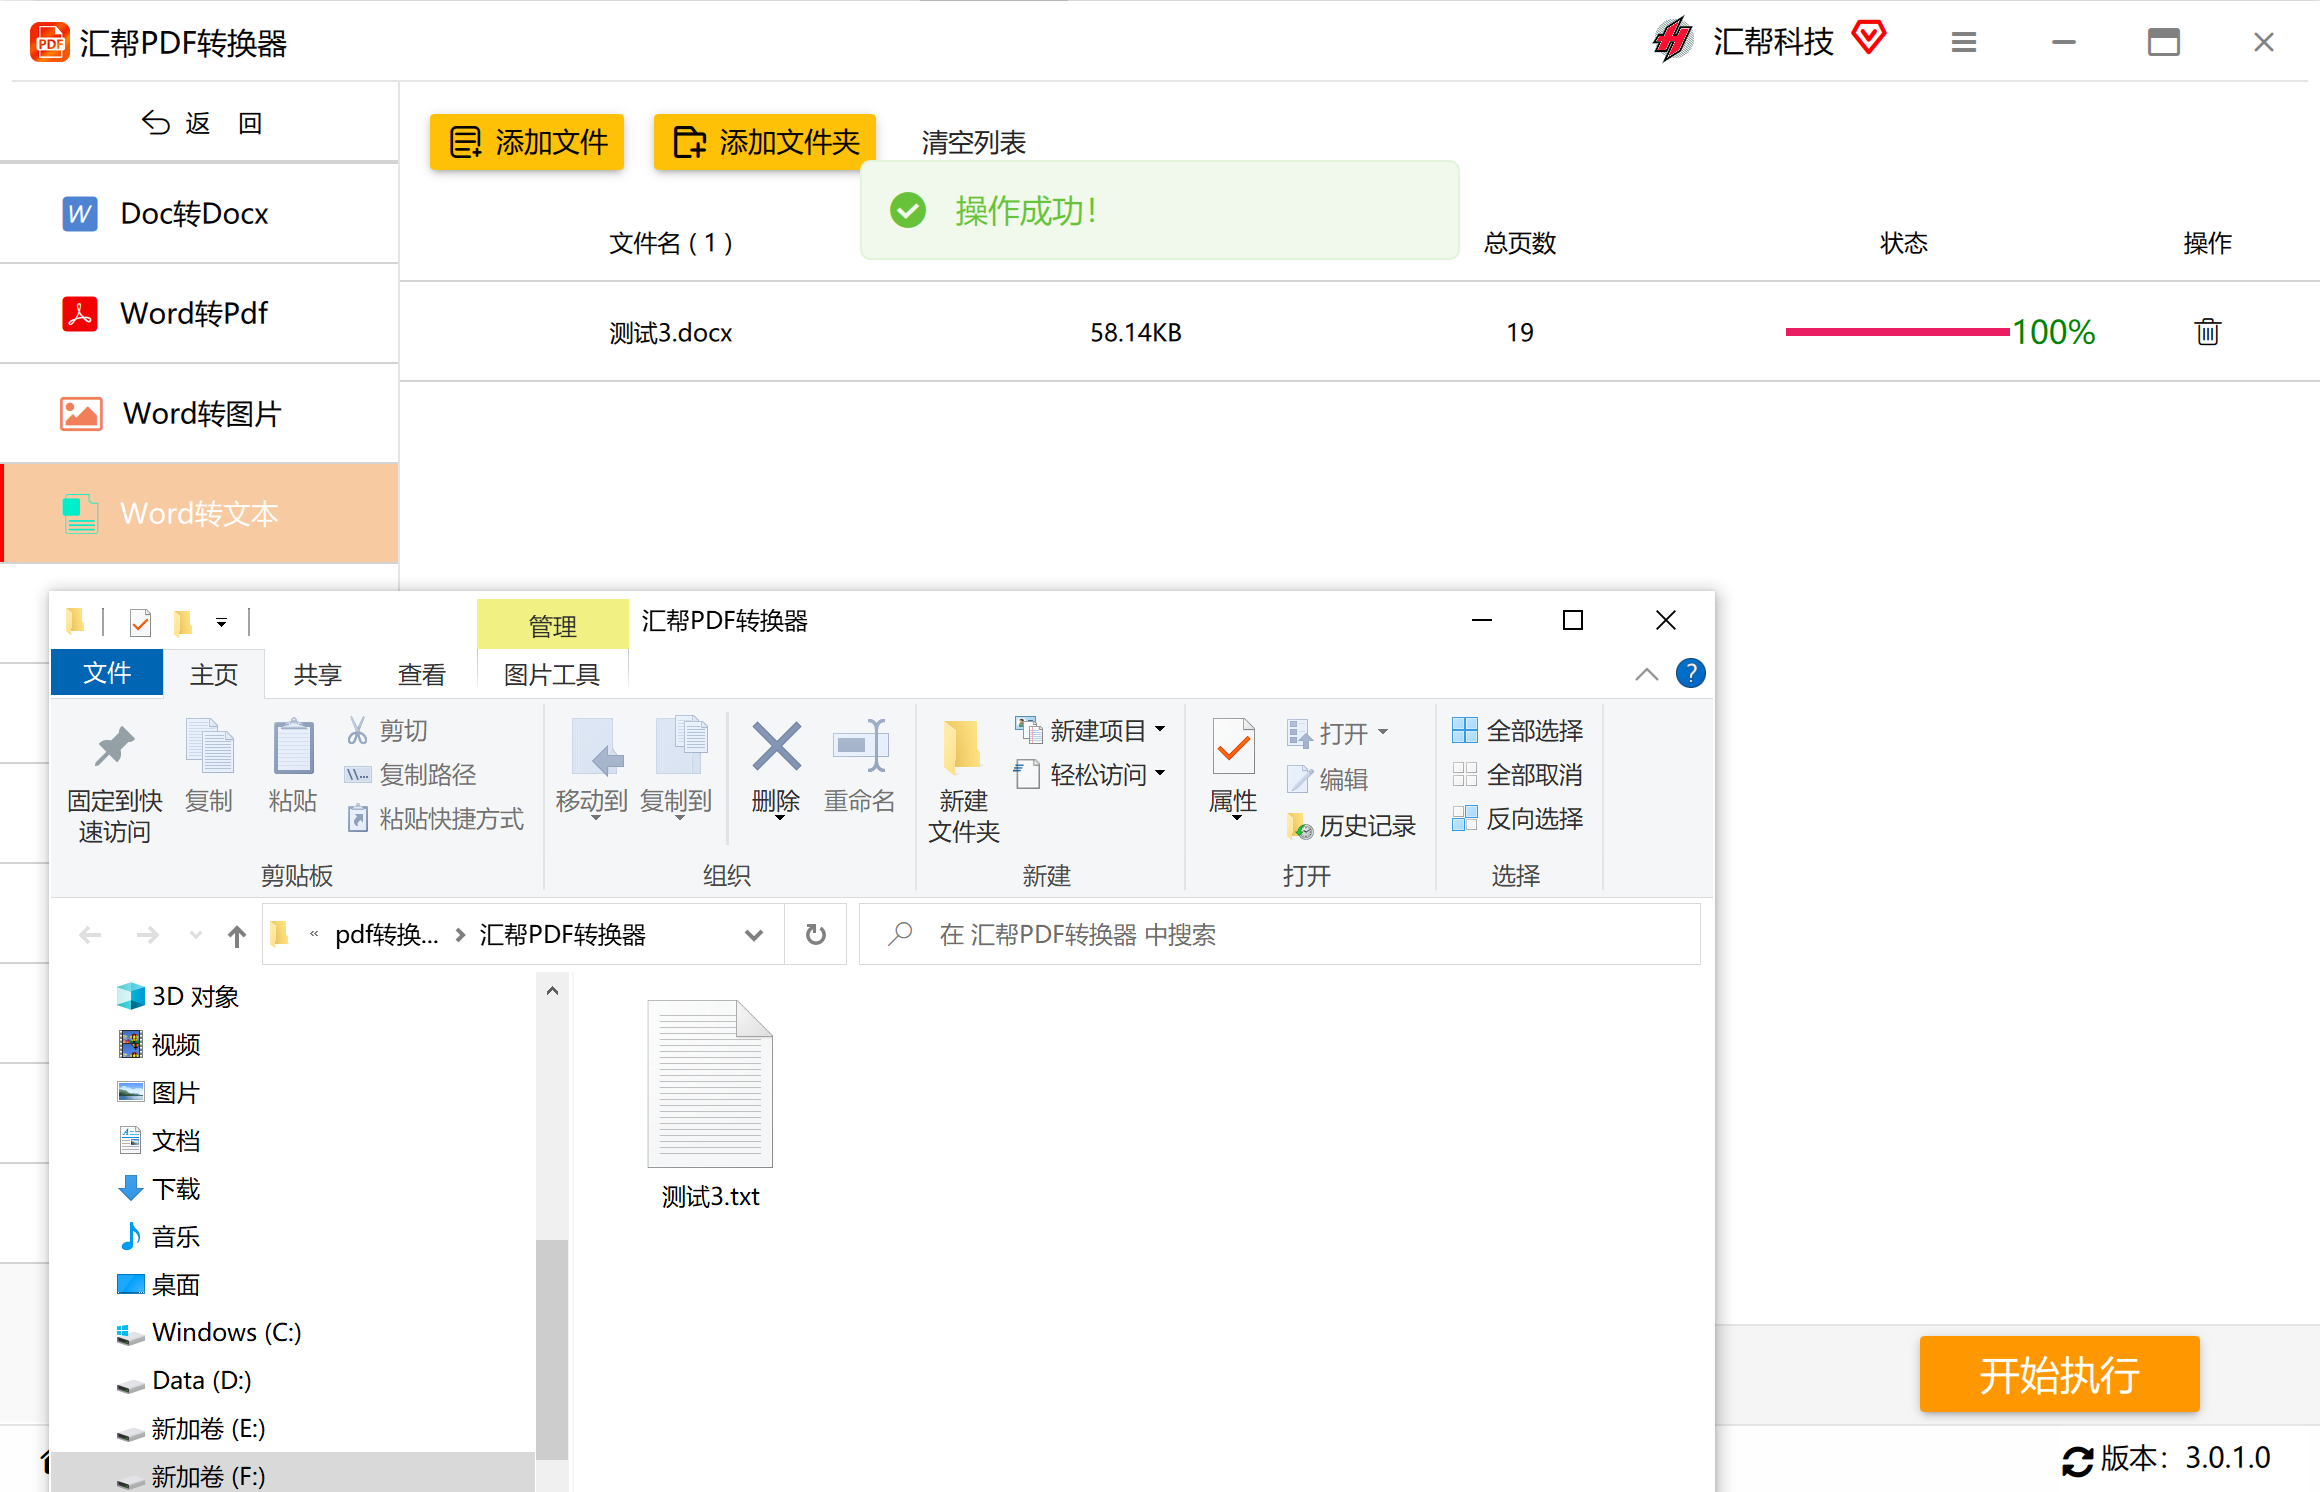Image resolution: width=2320 pixels, height=1492 pixels.
Task: Click the 返回 back button
Action: coord(201,123)
